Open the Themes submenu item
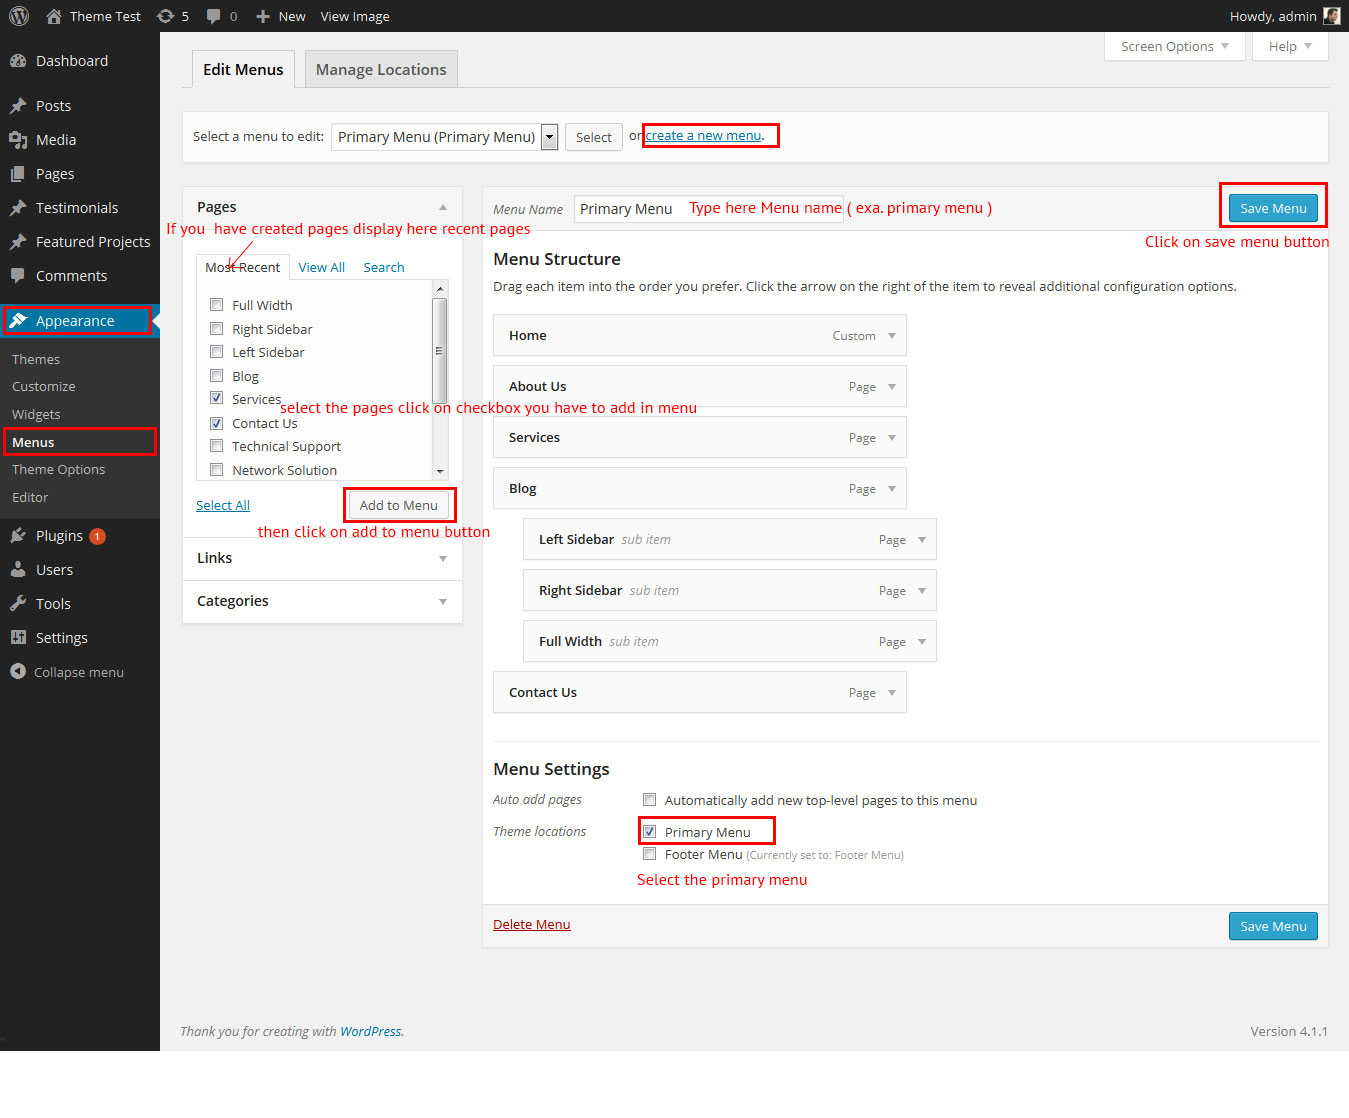 click(x=36, y=359)
